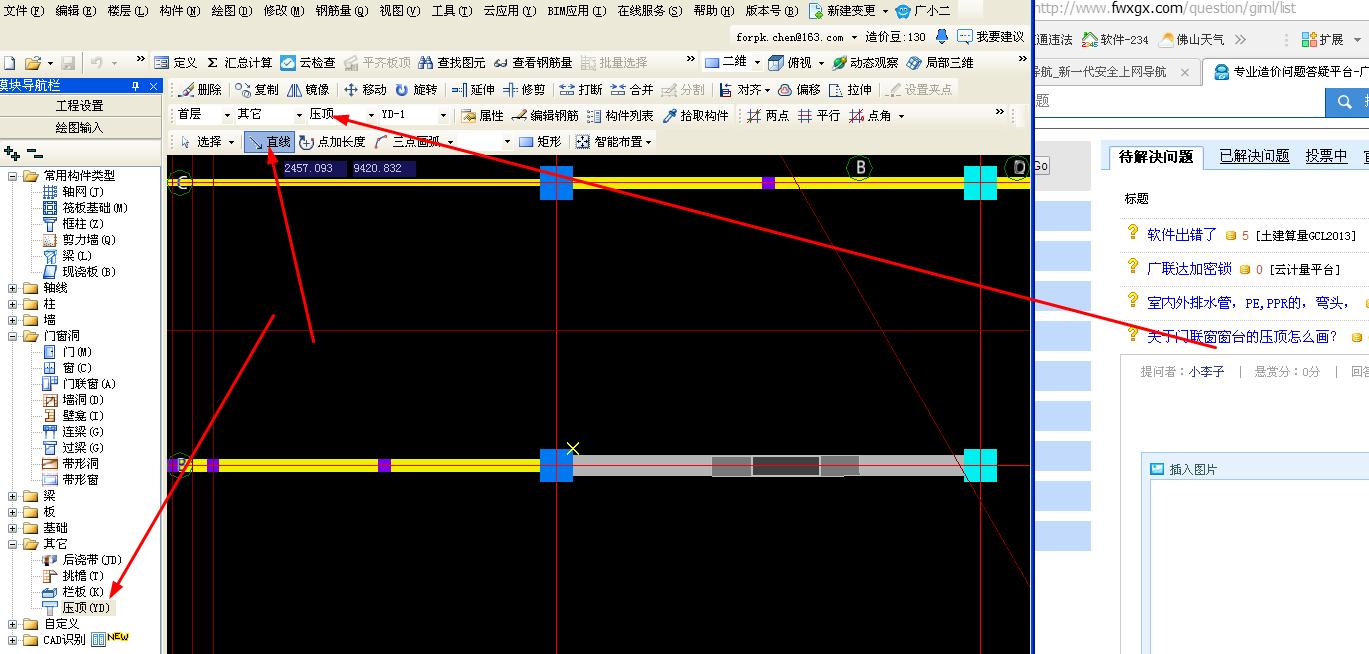This screenshot has width=1369, height=654.
Task: Select the 偏移 (offset) tool
Action: 799,90
